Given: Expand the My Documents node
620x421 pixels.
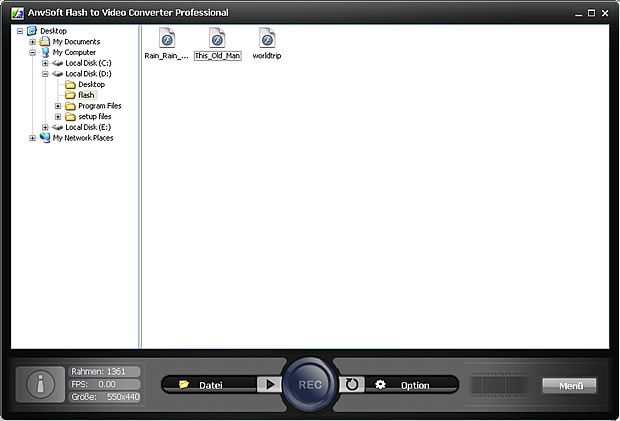Looking at the screenshot, I should [x=32, y=42].
